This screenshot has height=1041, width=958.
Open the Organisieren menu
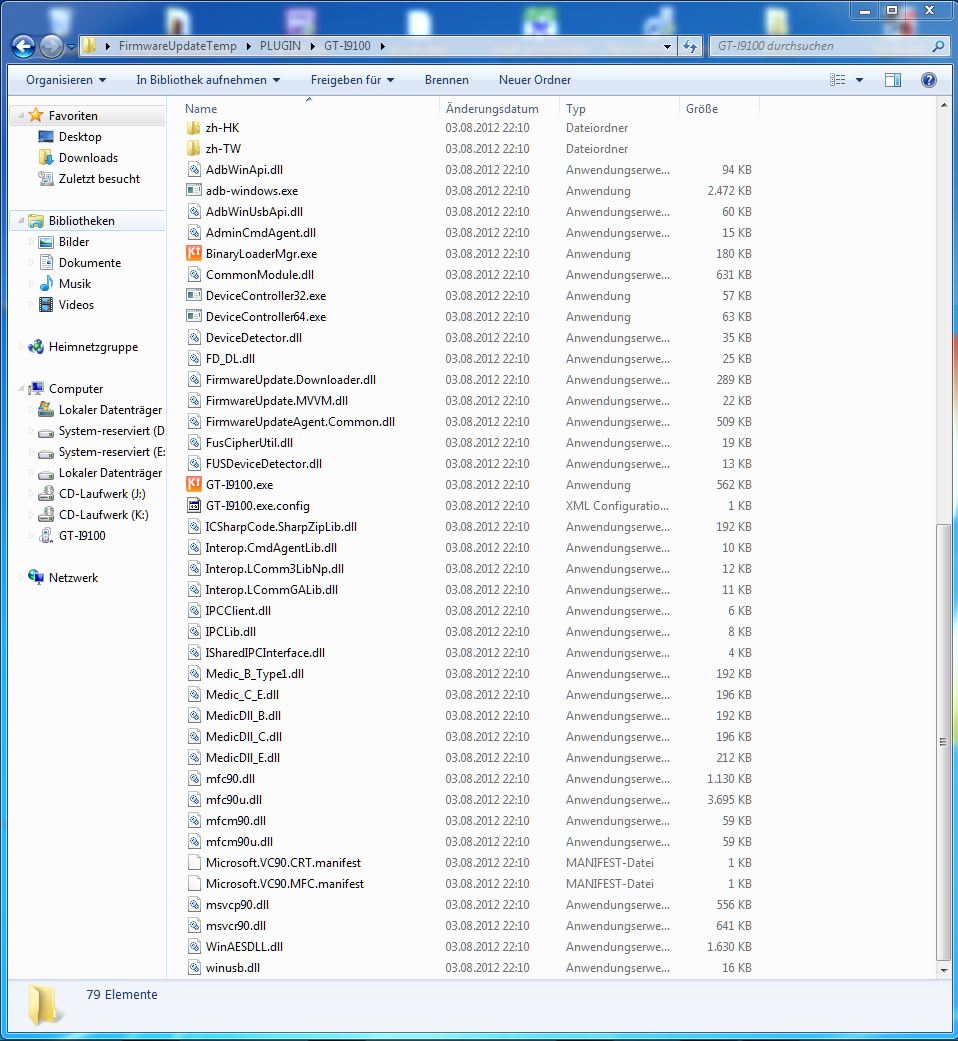click(66, 80)
